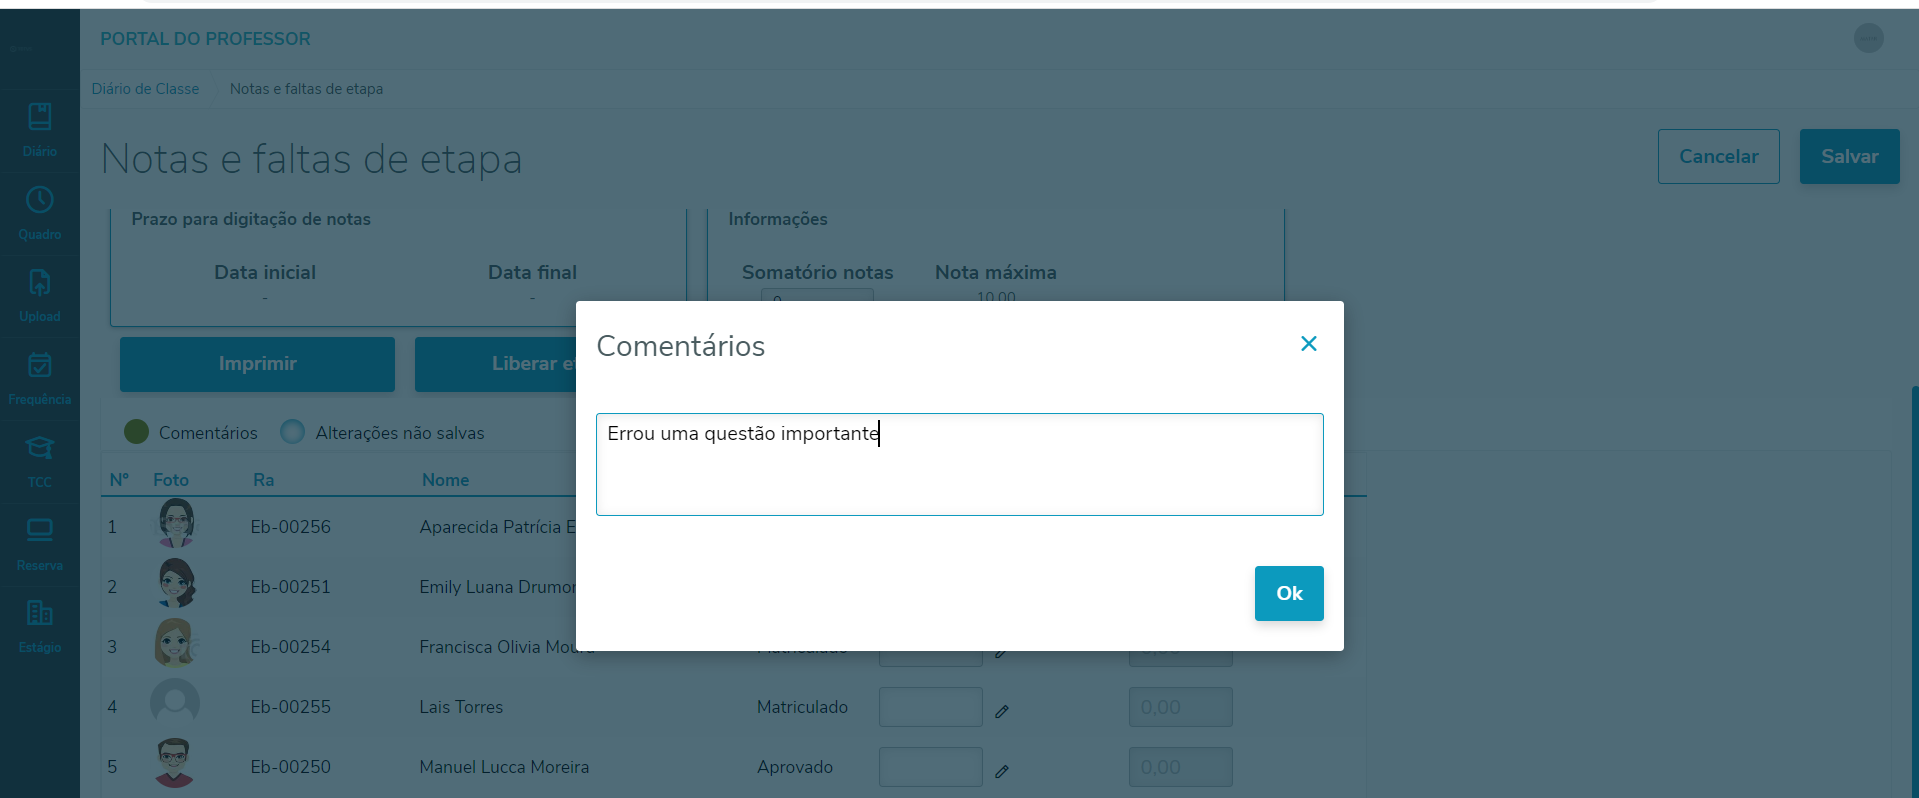
Task: Close the Comentários dialog with the X
Action: tap(1308, 344)
